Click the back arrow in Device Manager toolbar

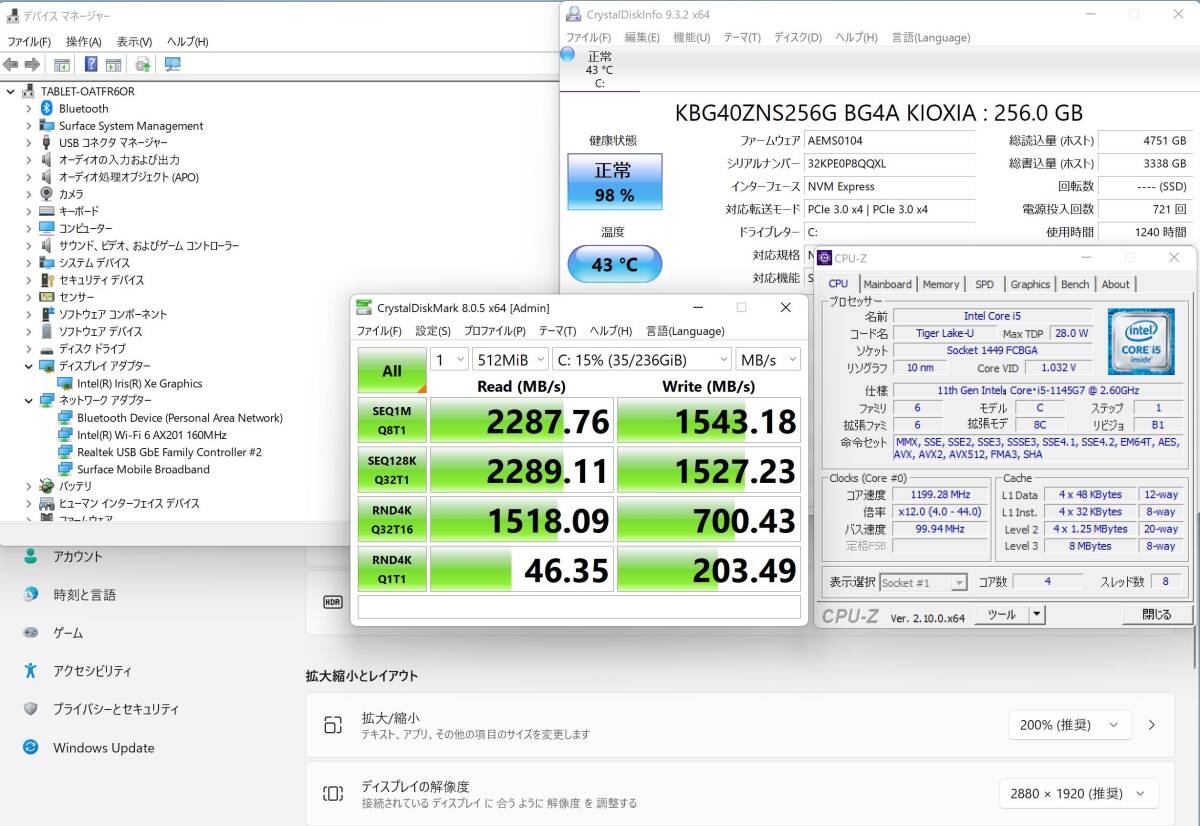(10, 65)
